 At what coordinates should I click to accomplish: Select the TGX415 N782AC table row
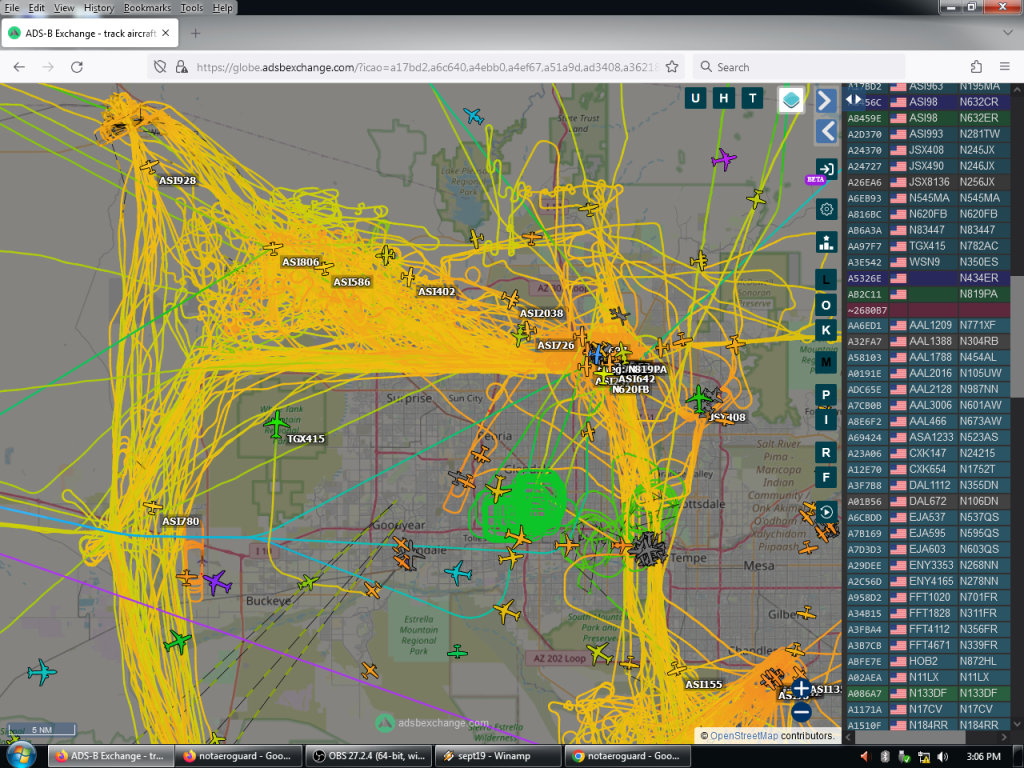[x=927, y=246]
